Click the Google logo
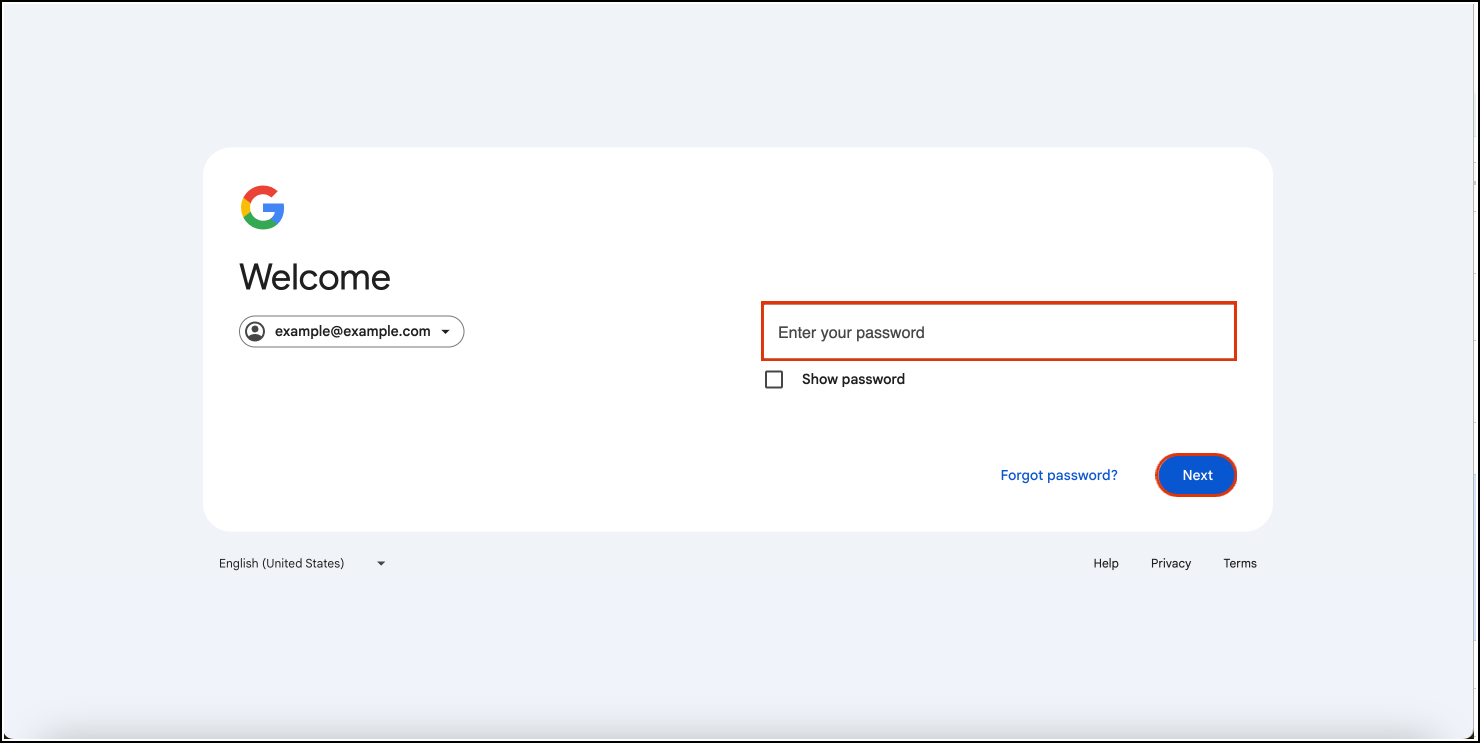This screenshot has width=1480, height=743. point(263,207)
